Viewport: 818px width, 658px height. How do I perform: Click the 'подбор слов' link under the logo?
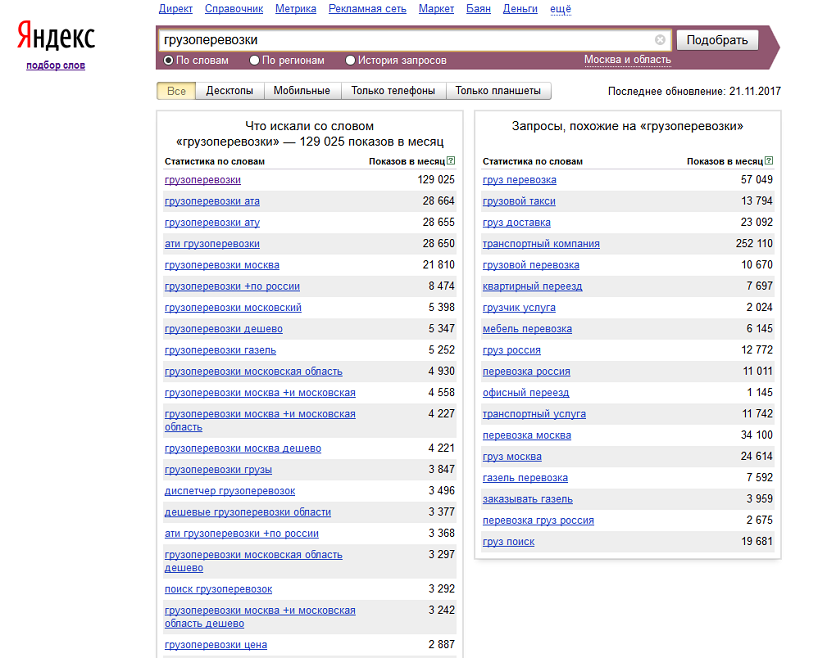[x=56, y=66]
